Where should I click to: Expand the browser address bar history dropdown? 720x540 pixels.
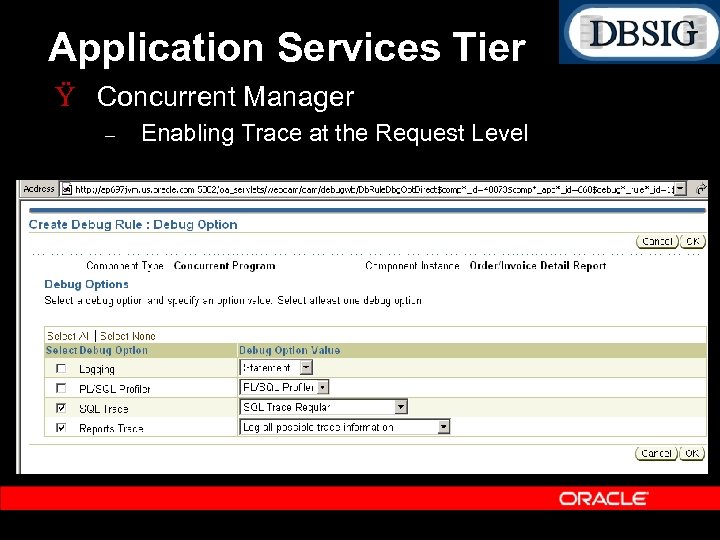click(x=681, y=189)
